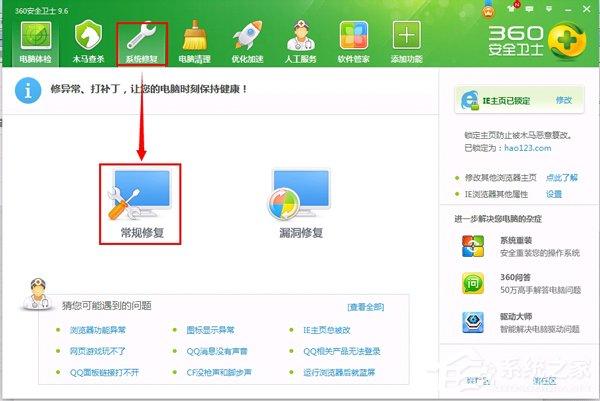Close the 360安全卫士 window
The image size is (600, 401).
(x=586, y=9)
